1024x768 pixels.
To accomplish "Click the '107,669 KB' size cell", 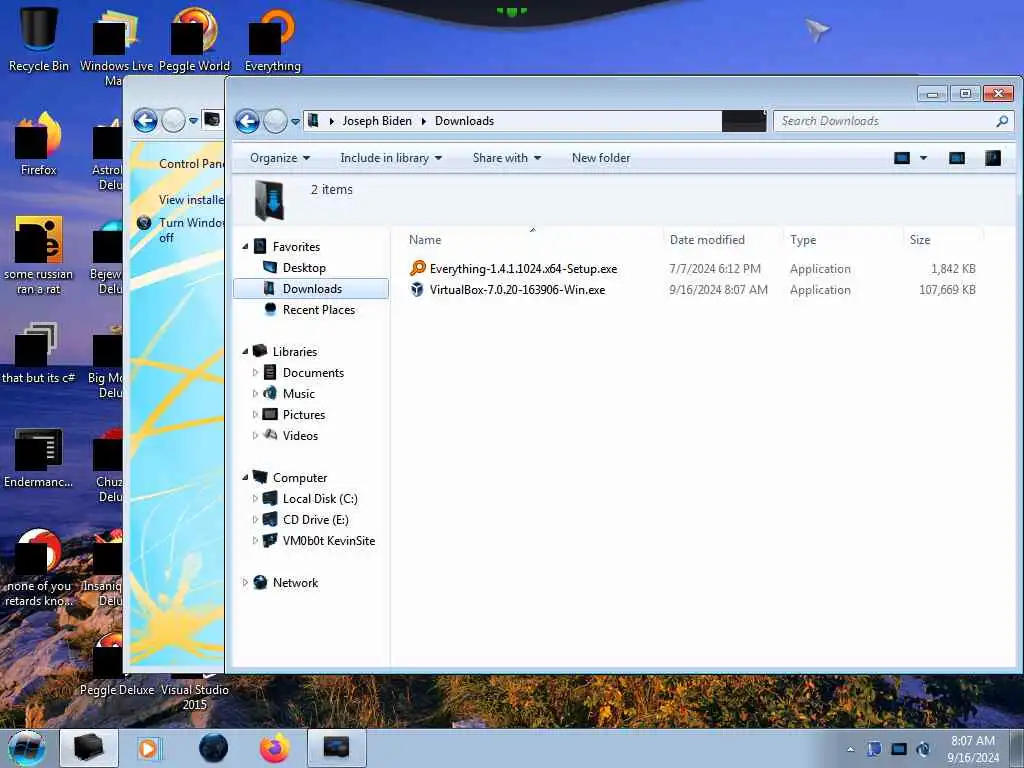I will 947,289.
